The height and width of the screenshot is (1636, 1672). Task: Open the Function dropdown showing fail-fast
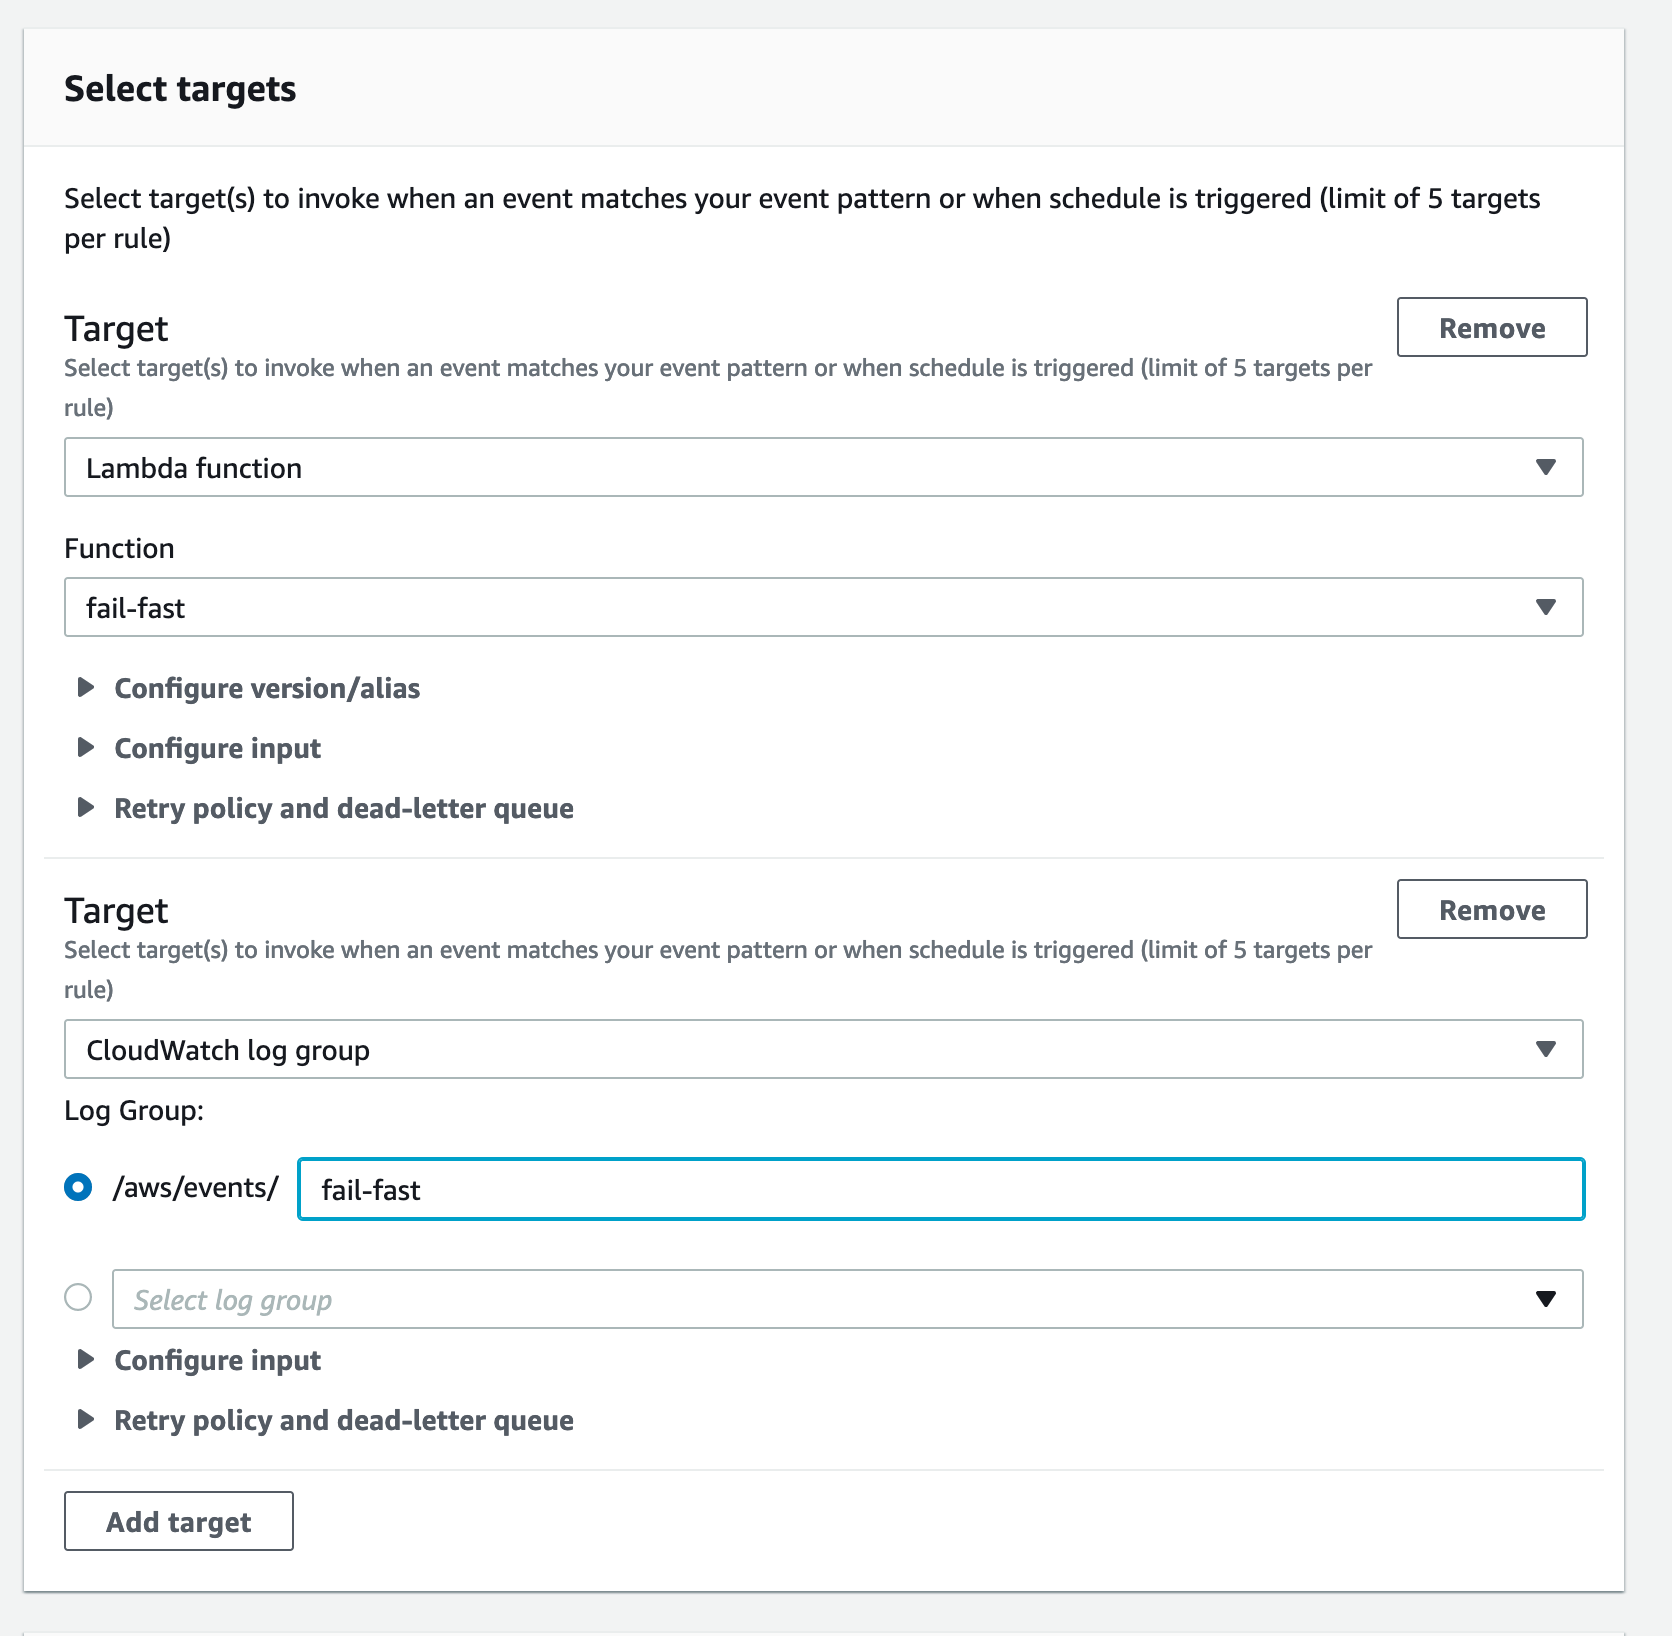(800, 607)
